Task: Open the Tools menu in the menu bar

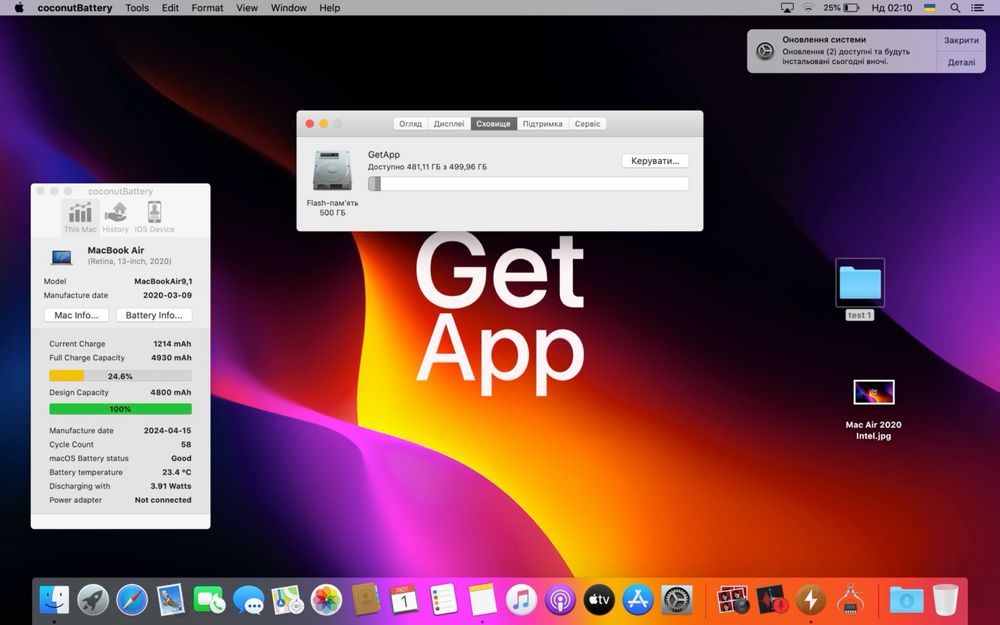Action: click(137, 8)
